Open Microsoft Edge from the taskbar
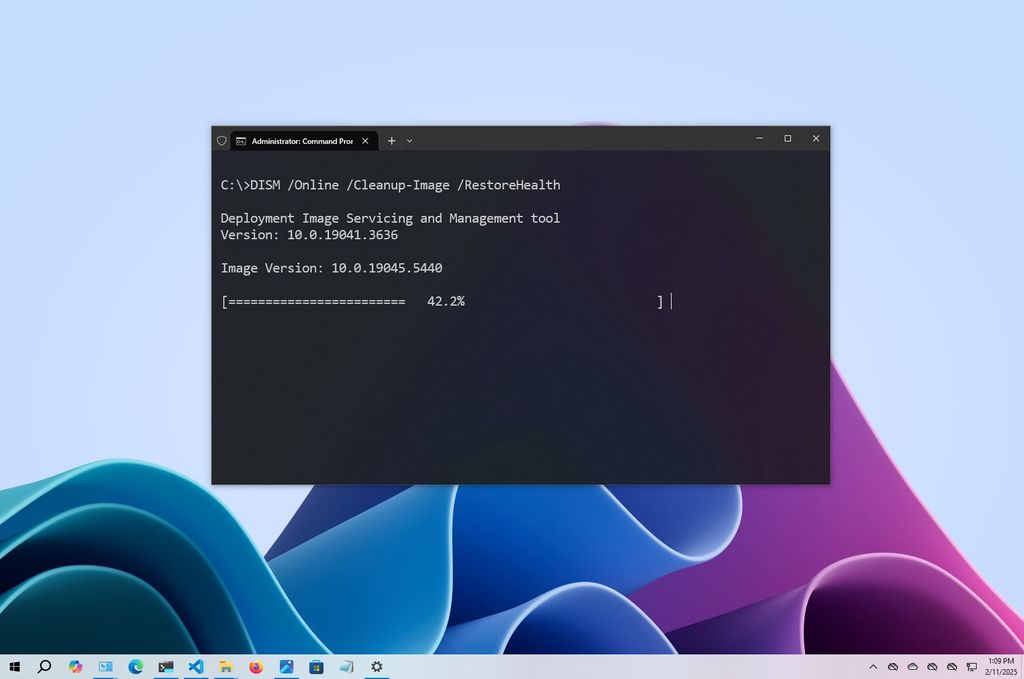Screen dimensions: 1024x679 137,667
